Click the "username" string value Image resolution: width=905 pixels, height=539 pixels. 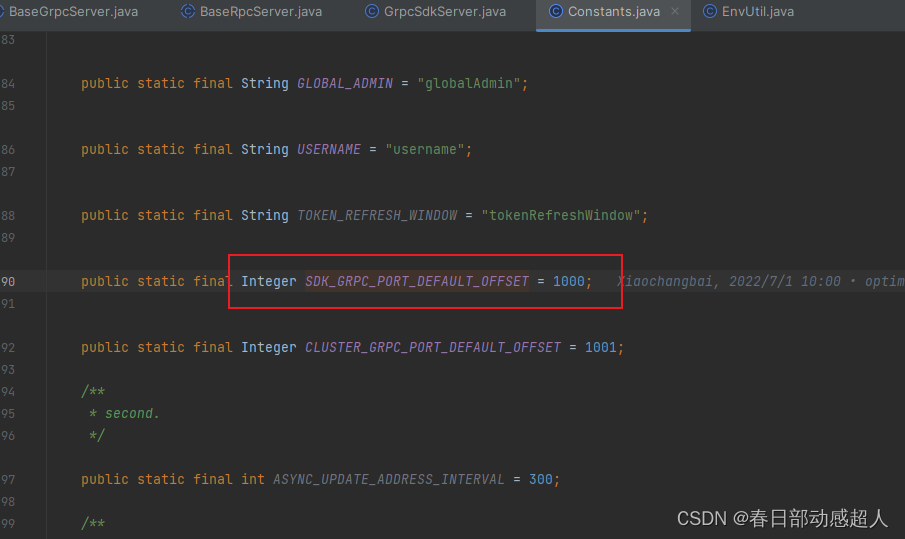pos(425,149)
